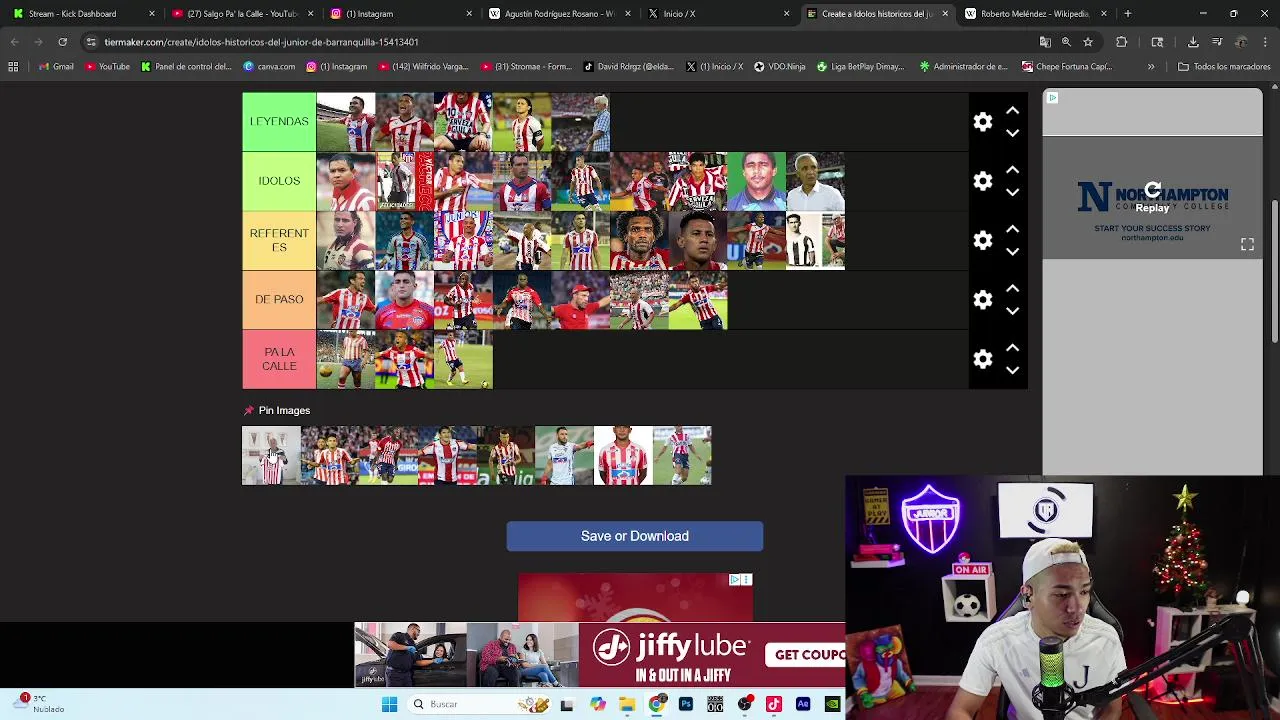Open settings gear for LEYENDAS tier
The image size is (1280, 720).
coord(983,122)
